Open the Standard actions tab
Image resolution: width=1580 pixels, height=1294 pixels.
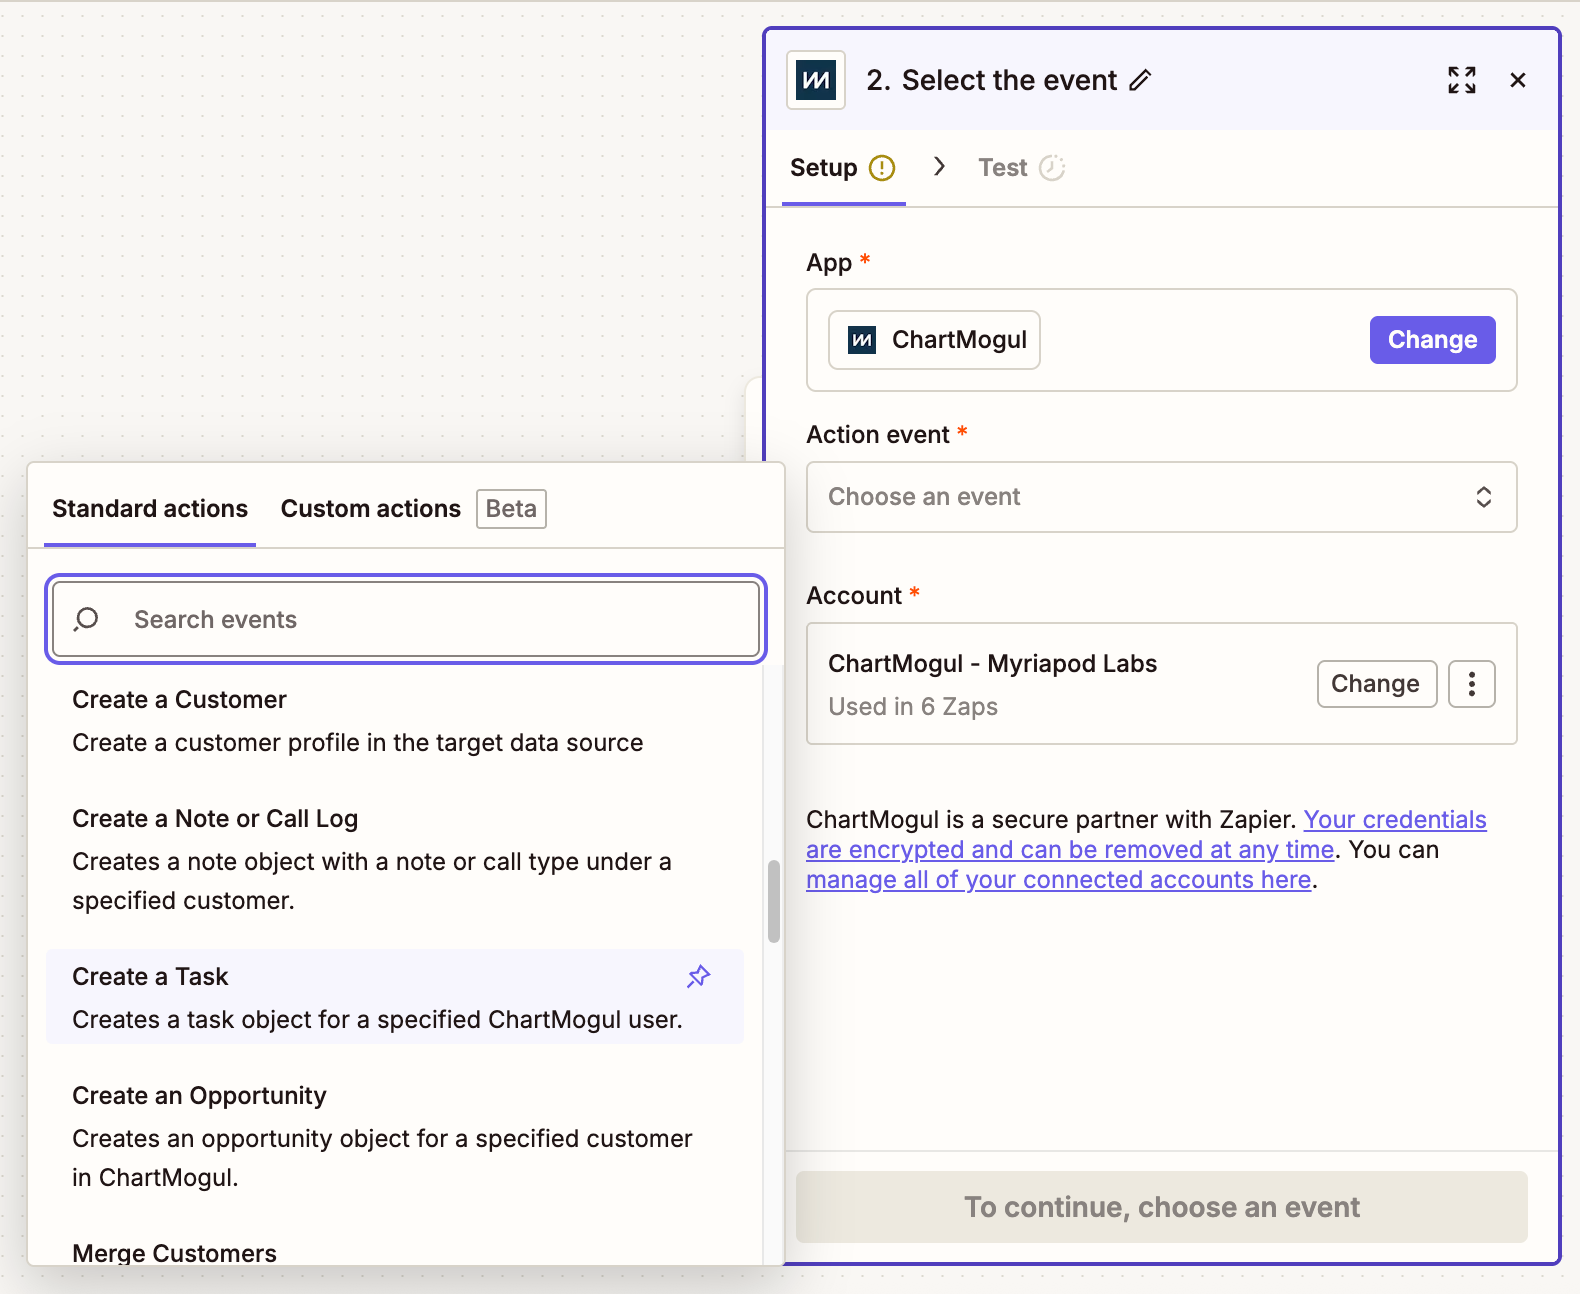pyautogui.click(x=150, y=509)
